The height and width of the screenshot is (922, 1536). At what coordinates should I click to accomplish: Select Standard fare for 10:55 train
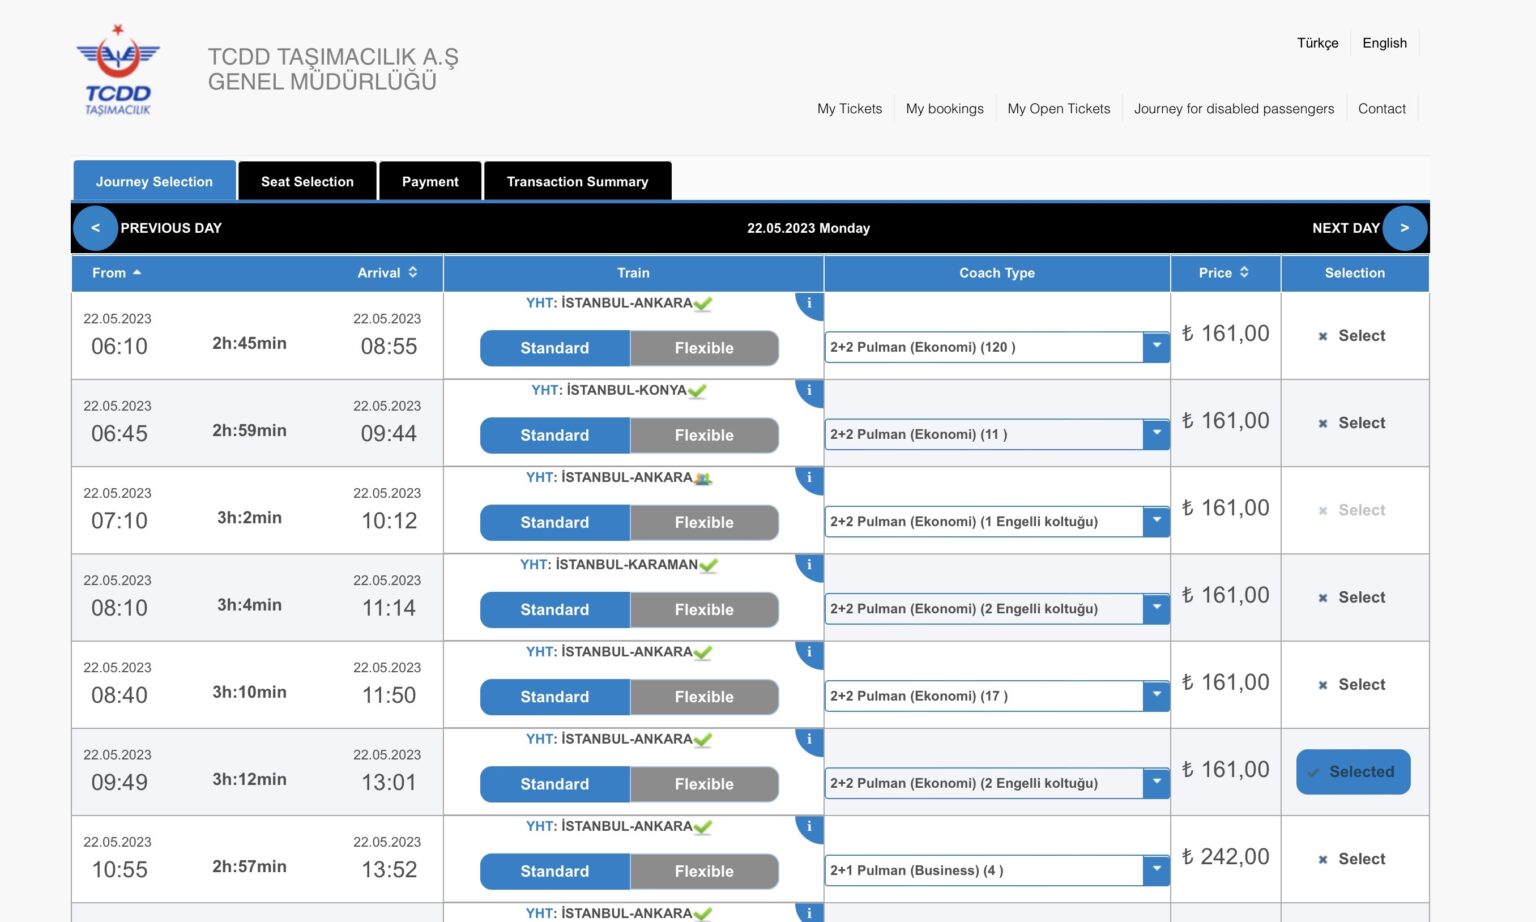click(x=555, y=871)
